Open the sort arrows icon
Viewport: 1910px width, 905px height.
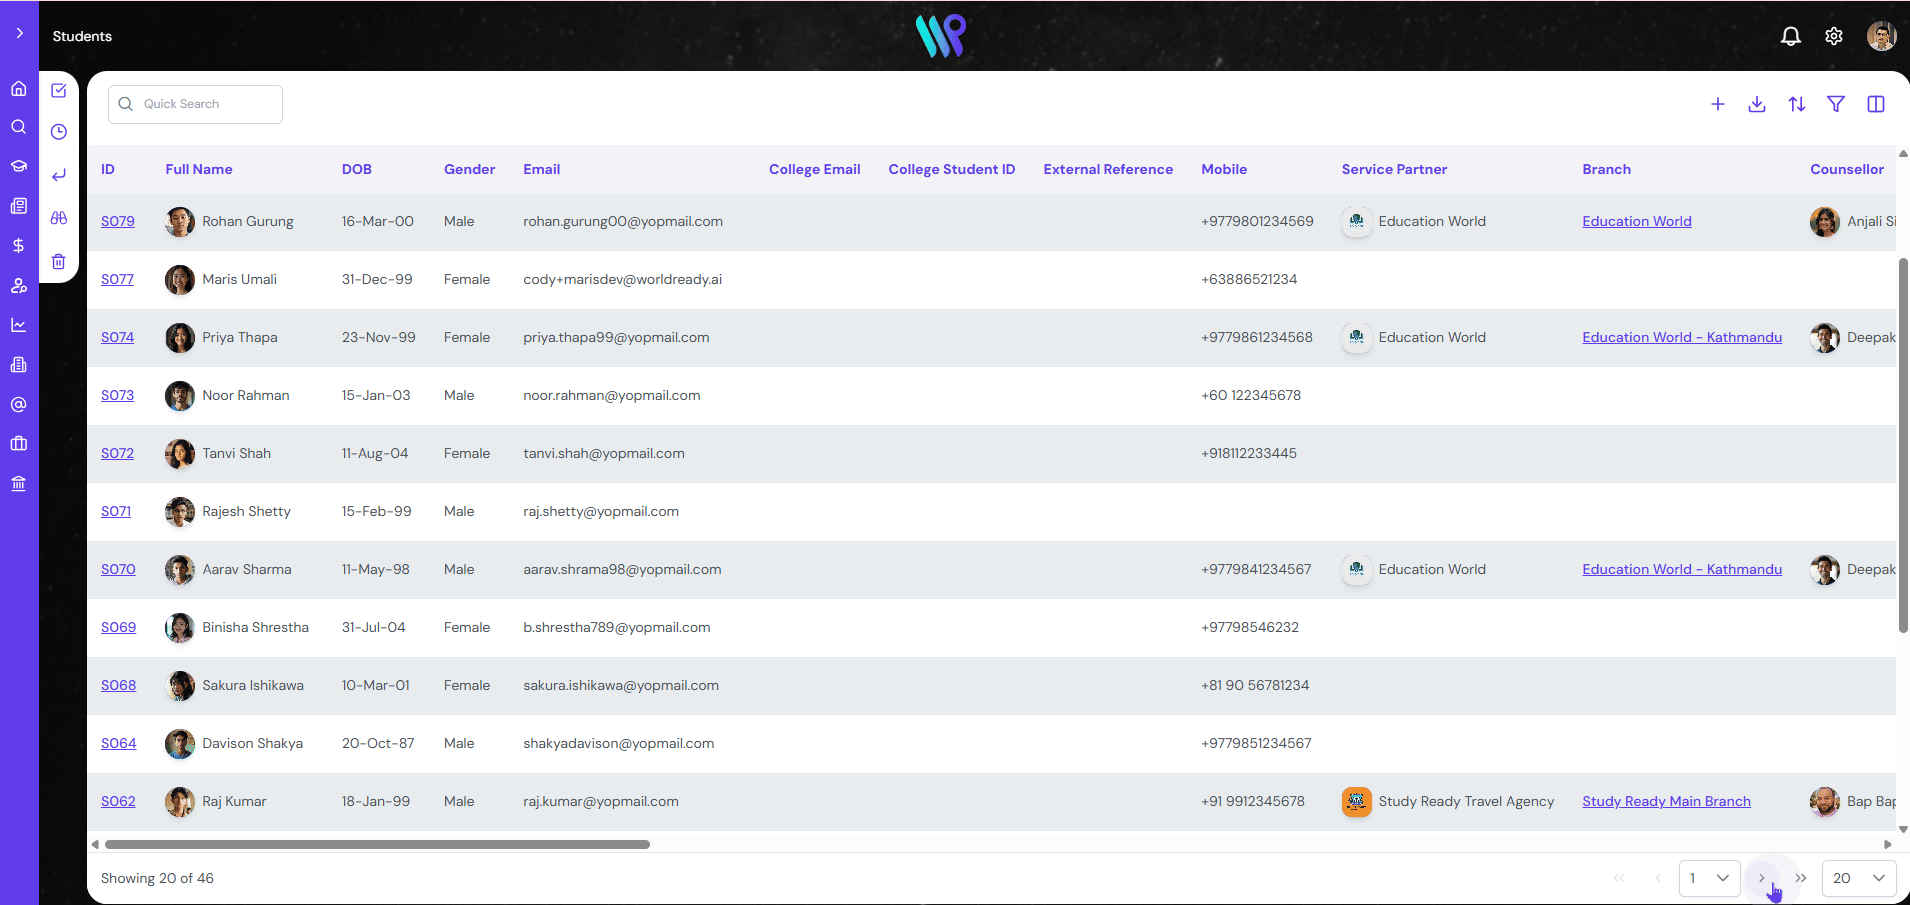pyautogui.click(x=1796, y=104)
